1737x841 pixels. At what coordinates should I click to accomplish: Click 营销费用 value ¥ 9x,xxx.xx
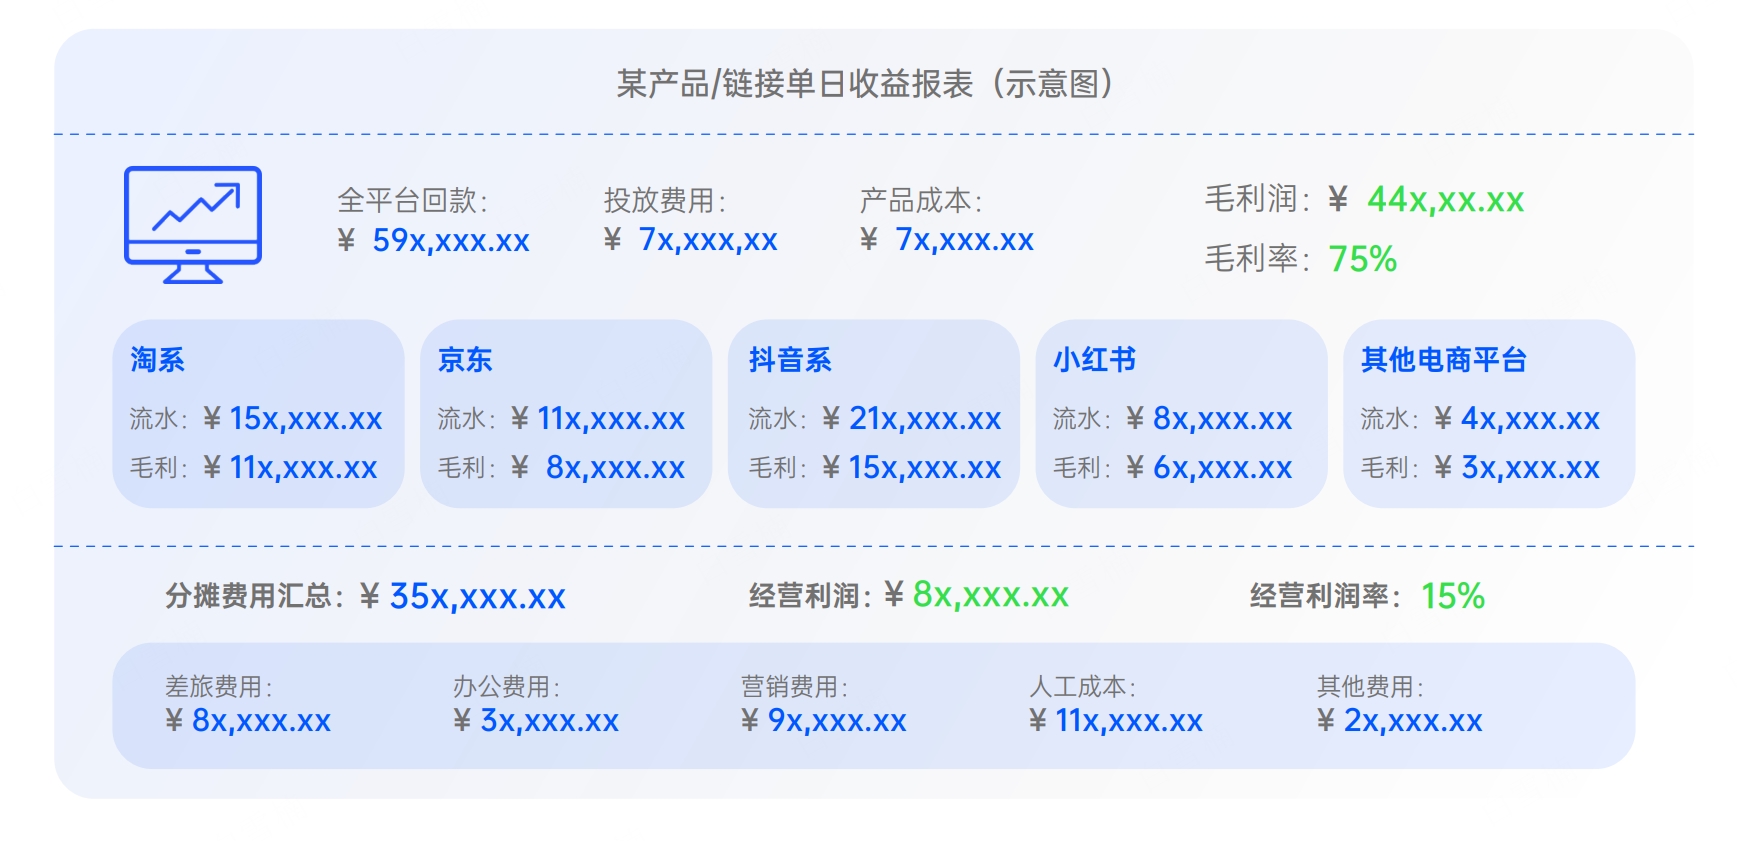(x=824, y=721)
